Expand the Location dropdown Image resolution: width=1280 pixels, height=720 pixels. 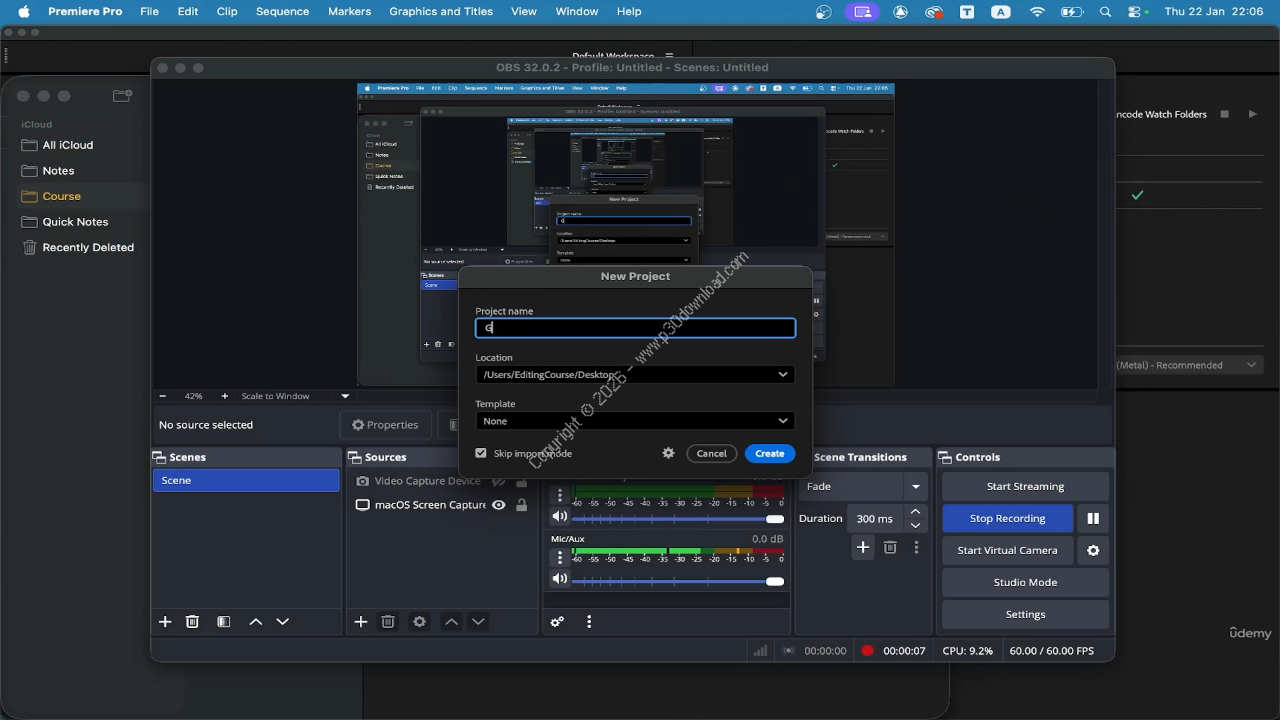pos(782,374)
